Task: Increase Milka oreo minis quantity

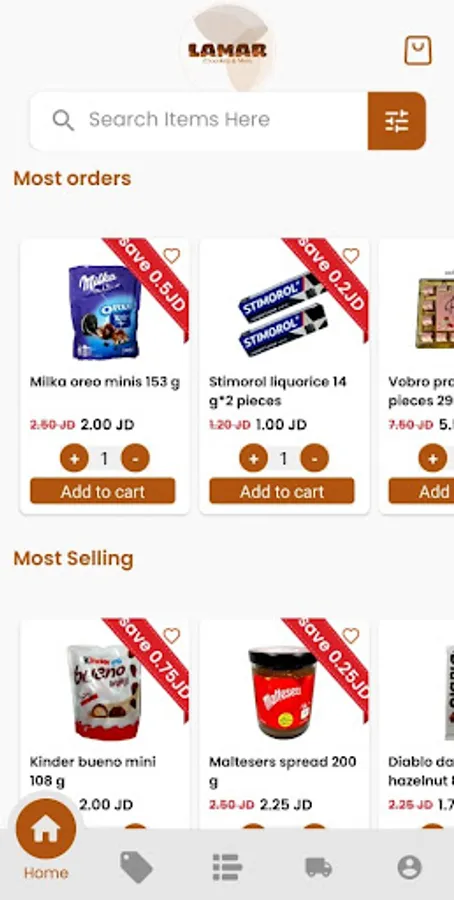Action: coord(74,459)
